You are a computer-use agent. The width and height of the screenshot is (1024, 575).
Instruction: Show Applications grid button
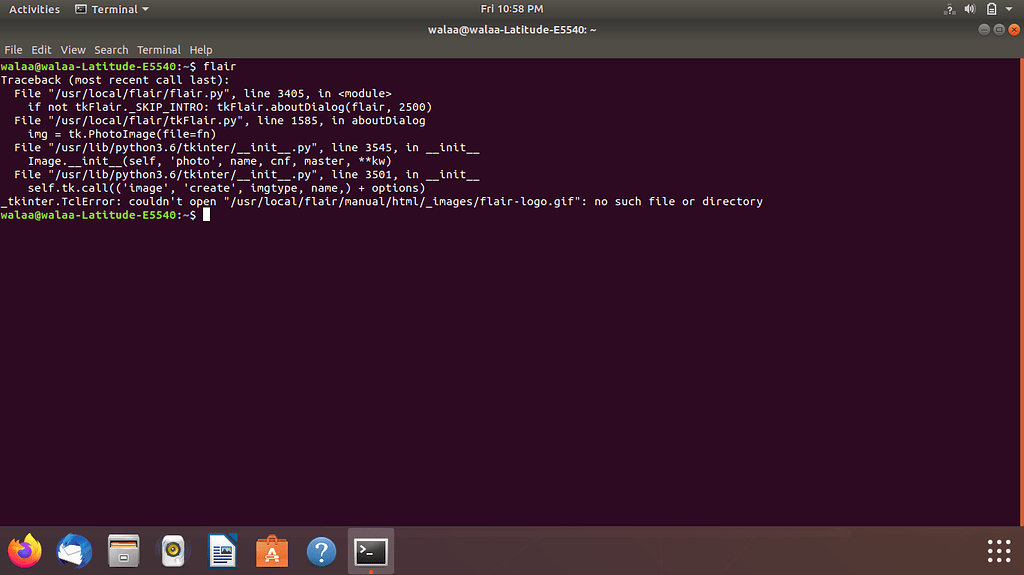tap(998, 551)
